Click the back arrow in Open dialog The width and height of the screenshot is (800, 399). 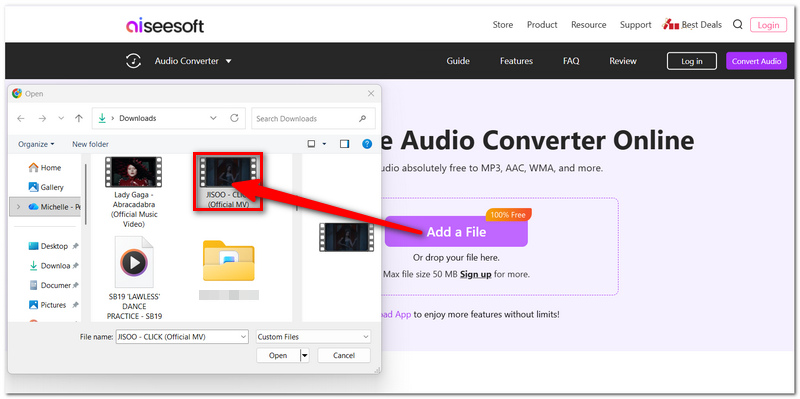pyautogui.click(x=21, y=118)
